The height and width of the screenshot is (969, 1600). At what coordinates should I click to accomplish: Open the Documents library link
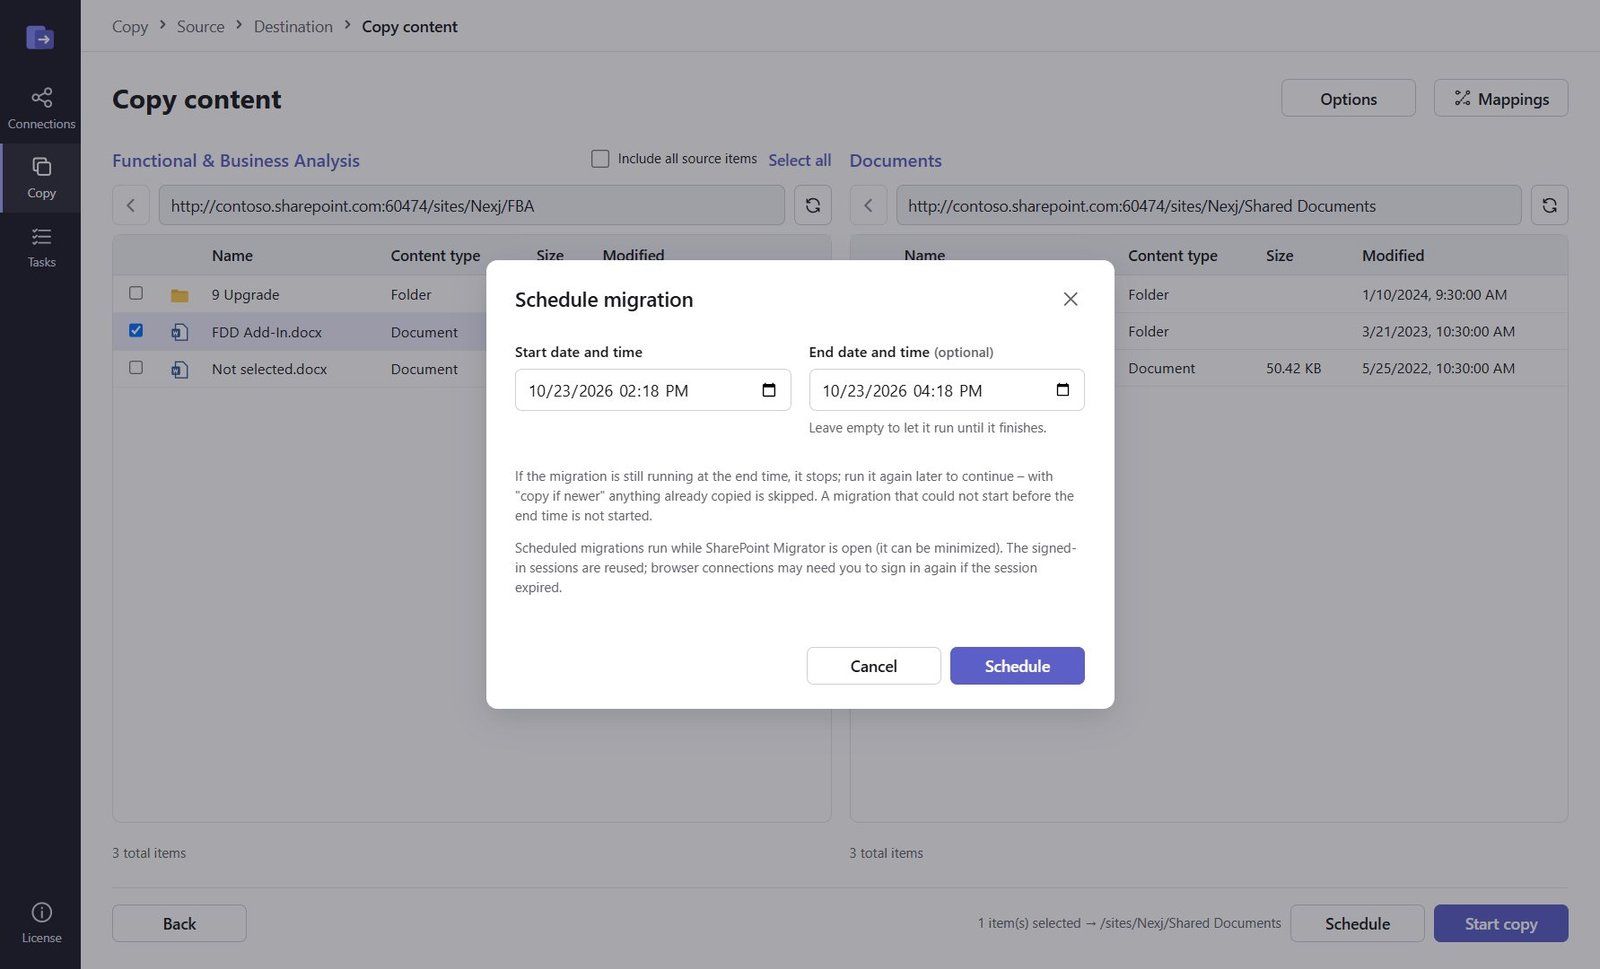[895, 160]
